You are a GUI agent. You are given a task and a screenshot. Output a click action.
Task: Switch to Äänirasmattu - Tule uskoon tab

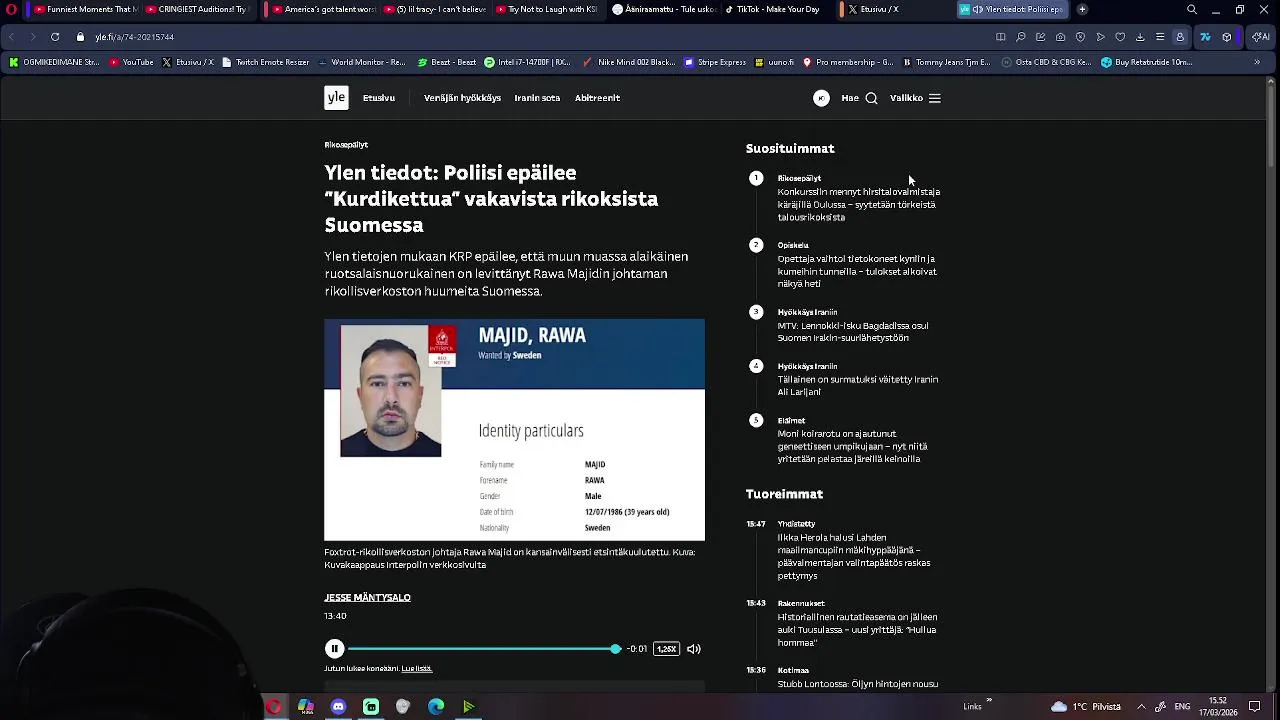663,9
